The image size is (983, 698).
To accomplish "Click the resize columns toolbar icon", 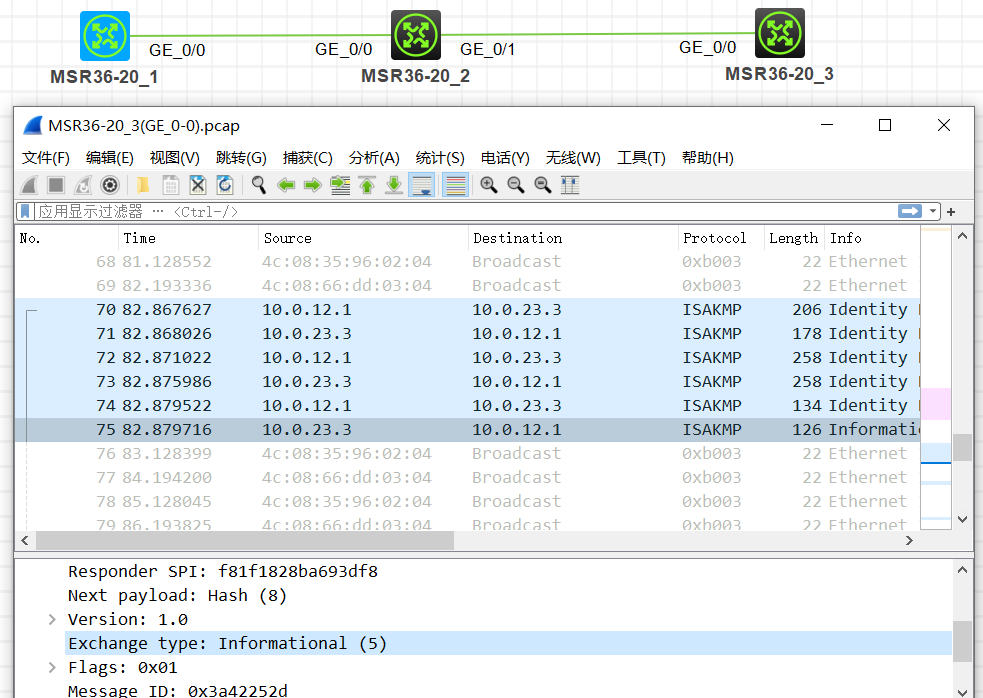I will 570,185.
